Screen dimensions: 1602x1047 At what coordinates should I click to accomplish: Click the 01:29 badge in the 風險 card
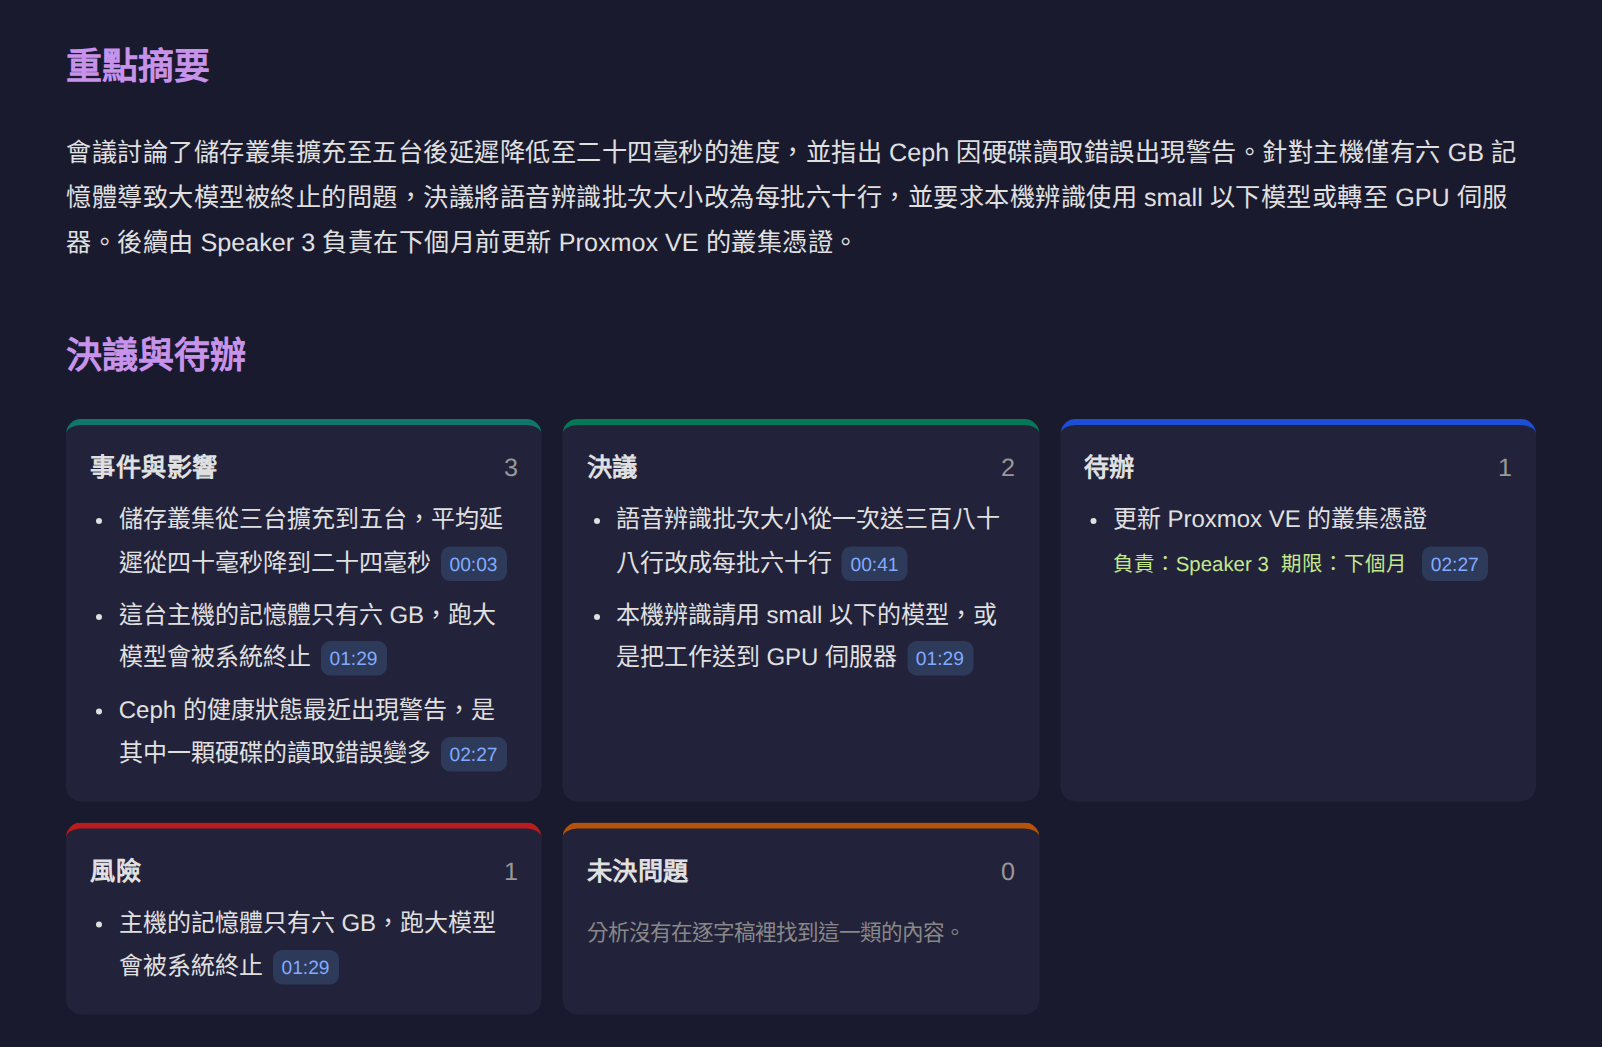tap(305, 967)
